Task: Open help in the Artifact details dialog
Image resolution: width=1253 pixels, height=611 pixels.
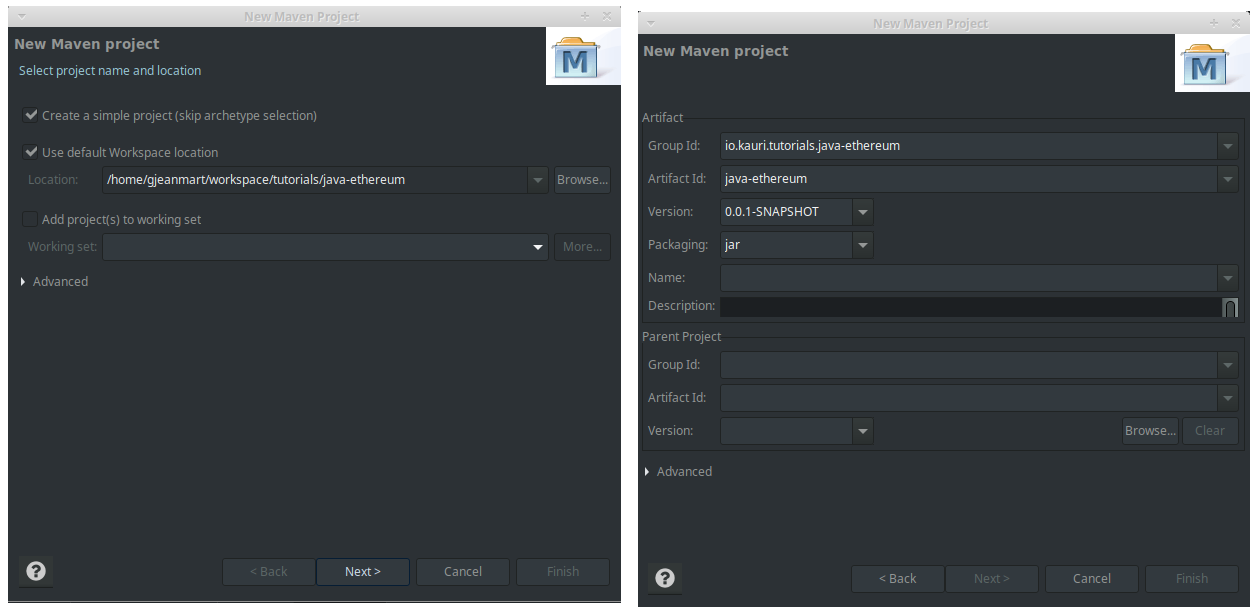Action: (x=665, y=578)
